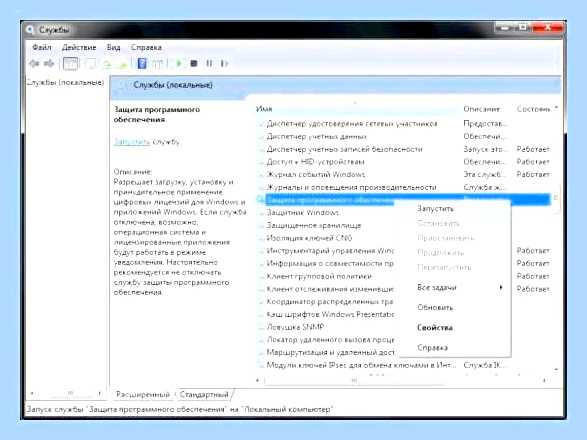Open help via the blue toolbar Help icon
Screen dimensions: 587x440
pyautogui.click(x=142, y=63)
